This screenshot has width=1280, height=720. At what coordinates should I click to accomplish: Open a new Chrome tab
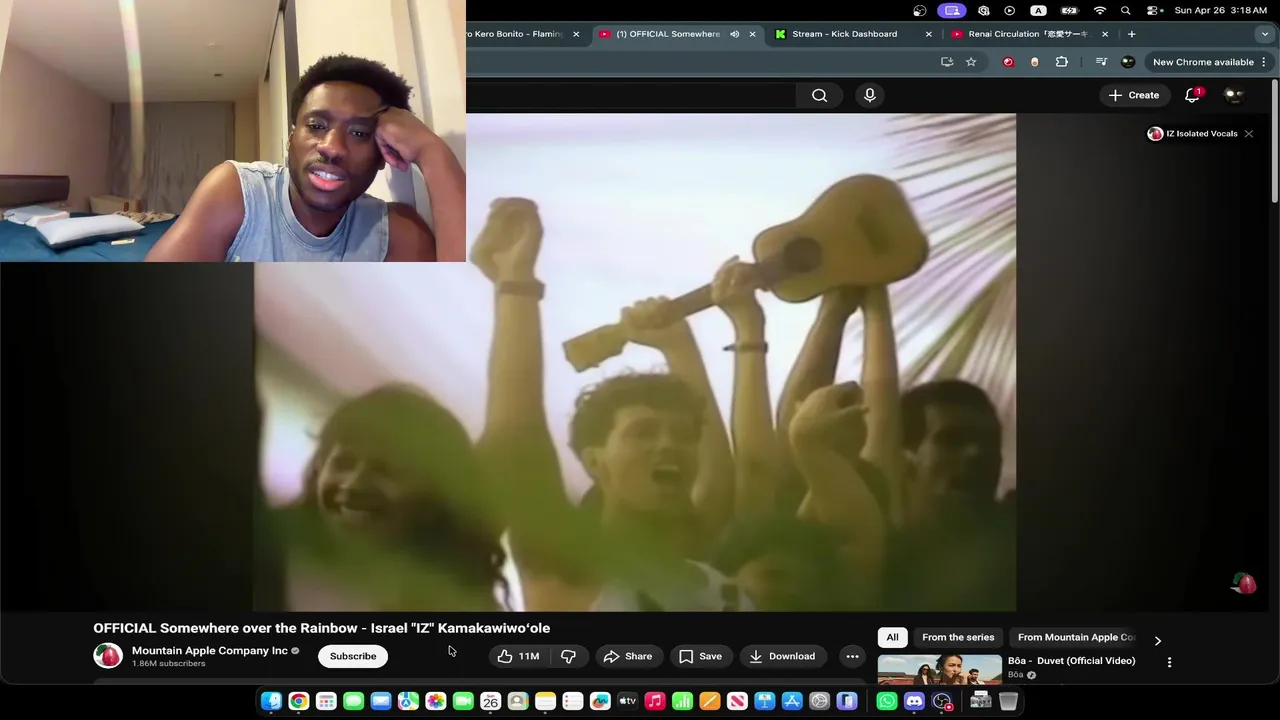[1131, 34]
